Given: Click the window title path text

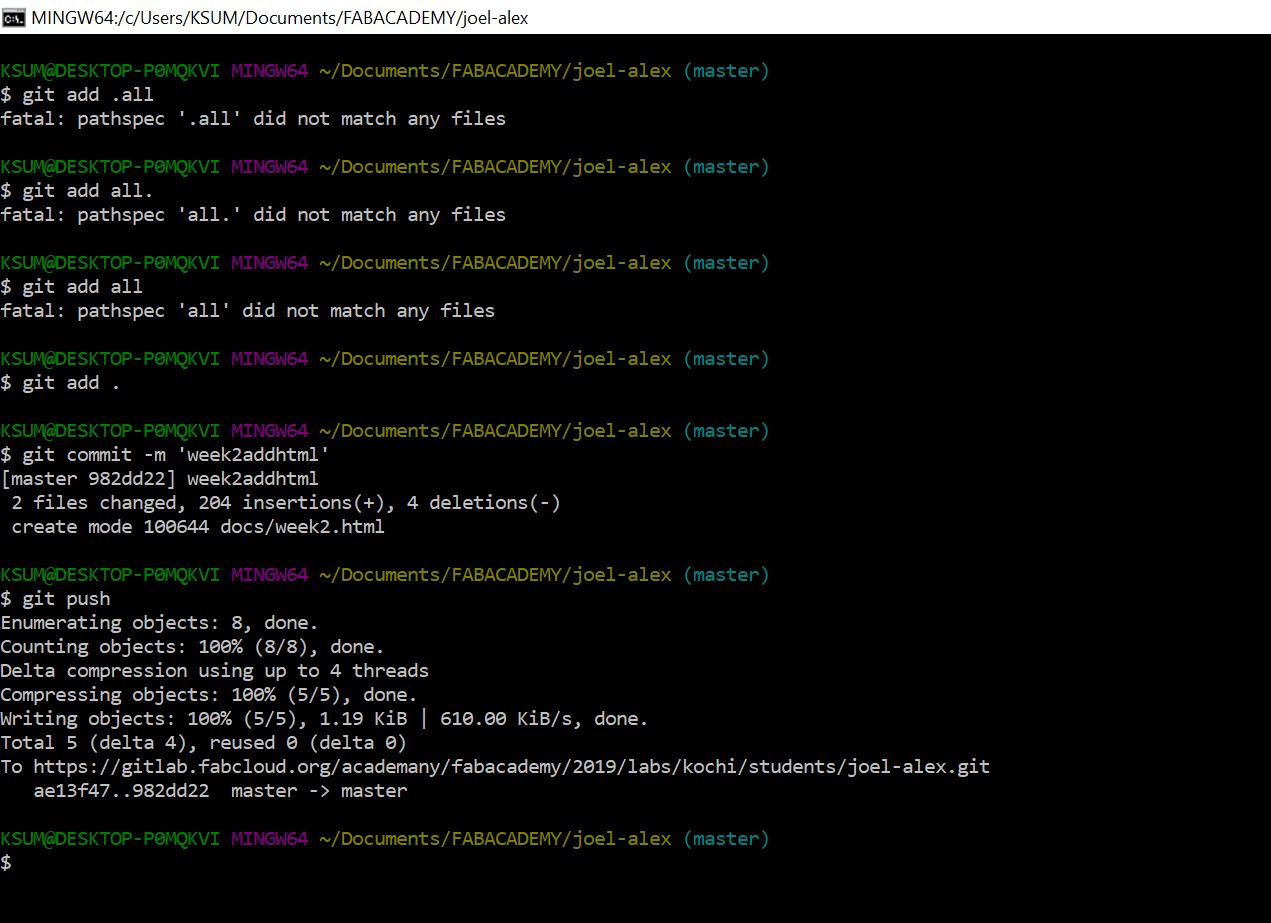Looking at the screenshot, I should tap(280, 17).
